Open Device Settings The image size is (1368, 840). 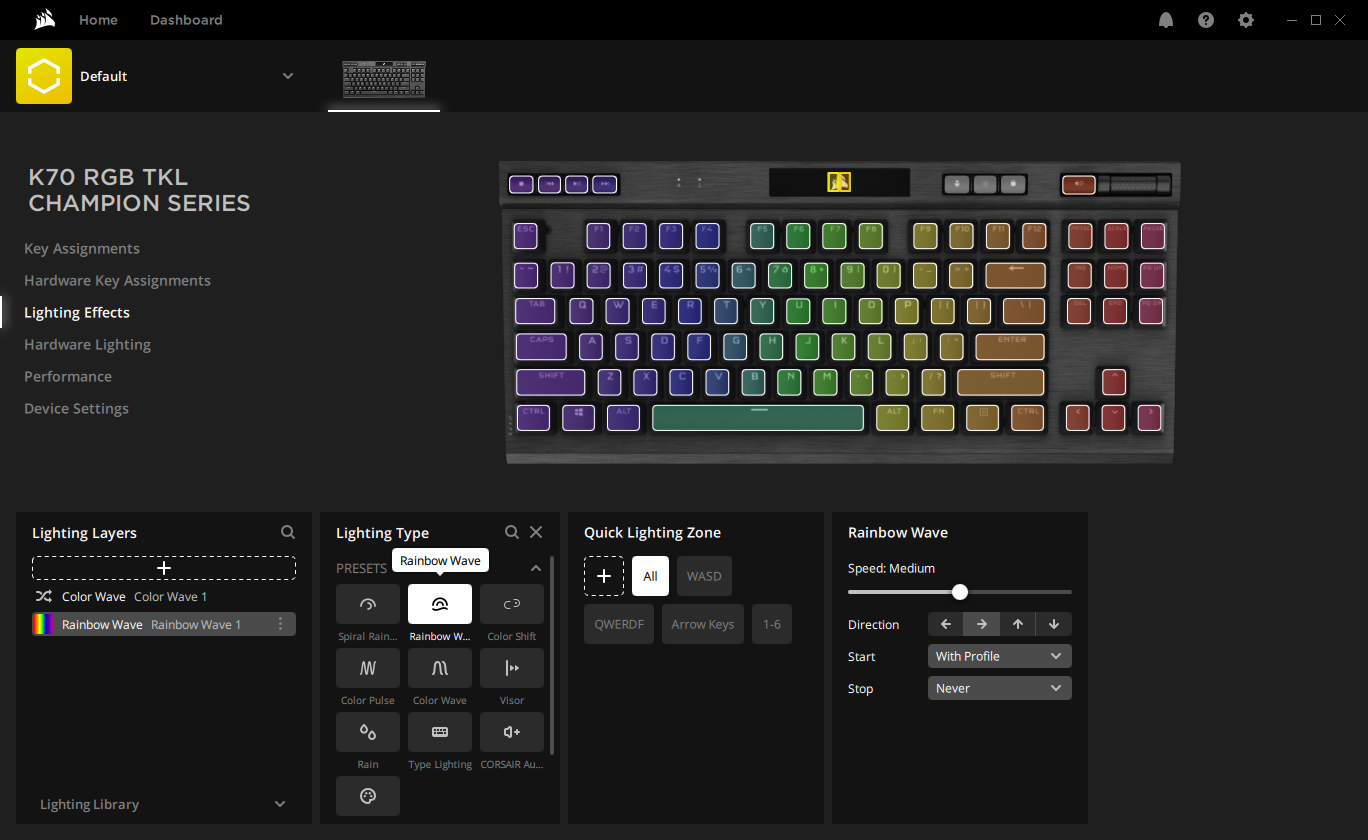(x=76, y=408)
